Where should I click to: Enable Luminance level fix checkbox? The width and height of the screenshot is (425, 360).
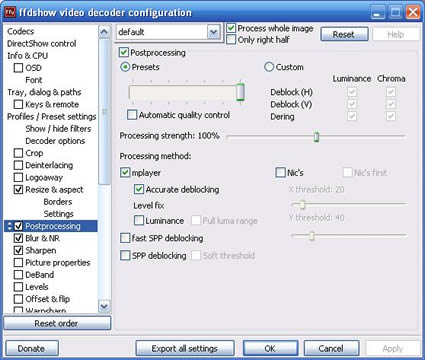(139, 220)
